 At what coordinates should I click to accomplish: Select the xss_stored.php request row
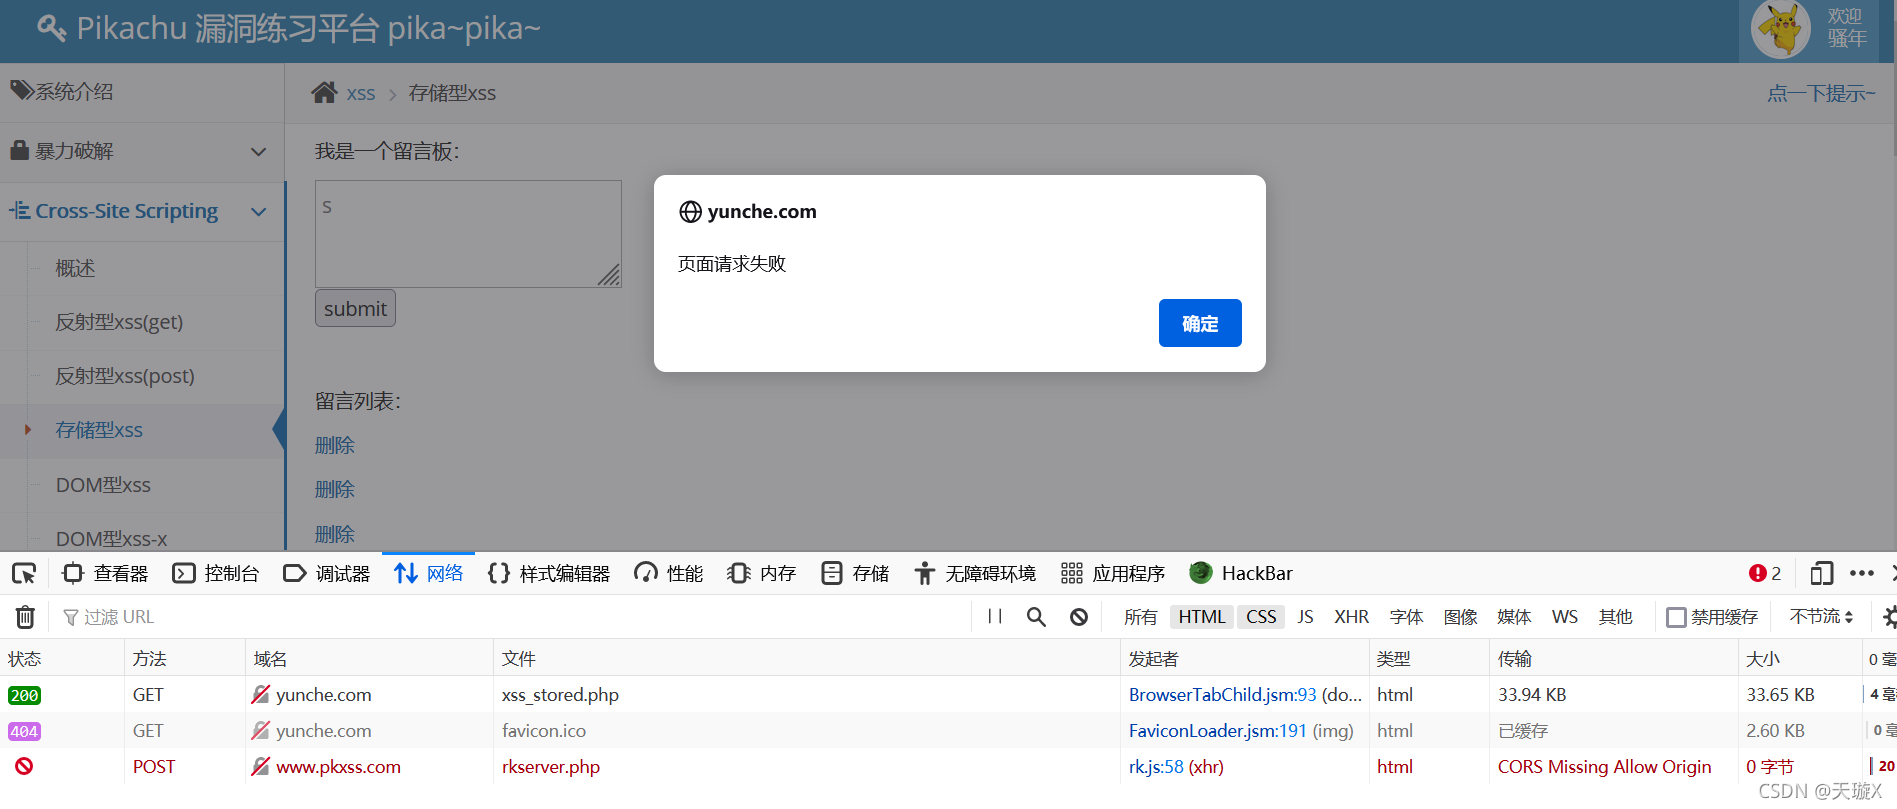948,695
